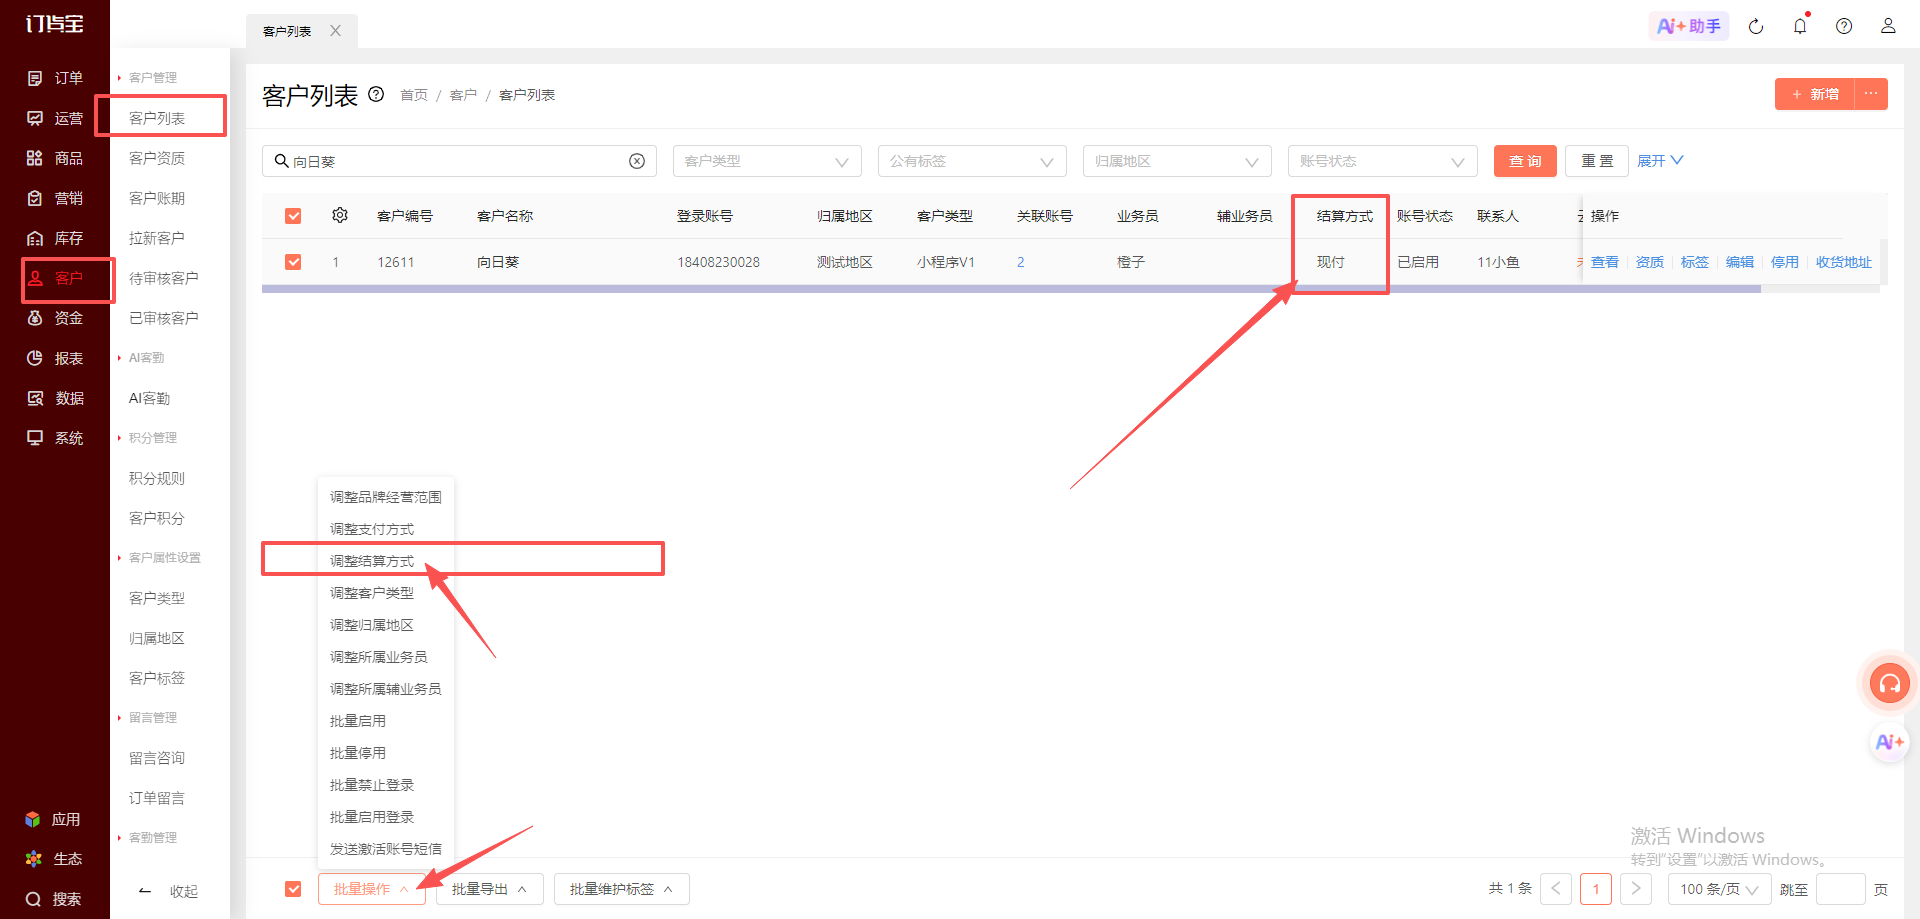The height and width of the screenshot is (919, 1920).
Task: Open the 库存 sidebar module
Action: [55, 238]
